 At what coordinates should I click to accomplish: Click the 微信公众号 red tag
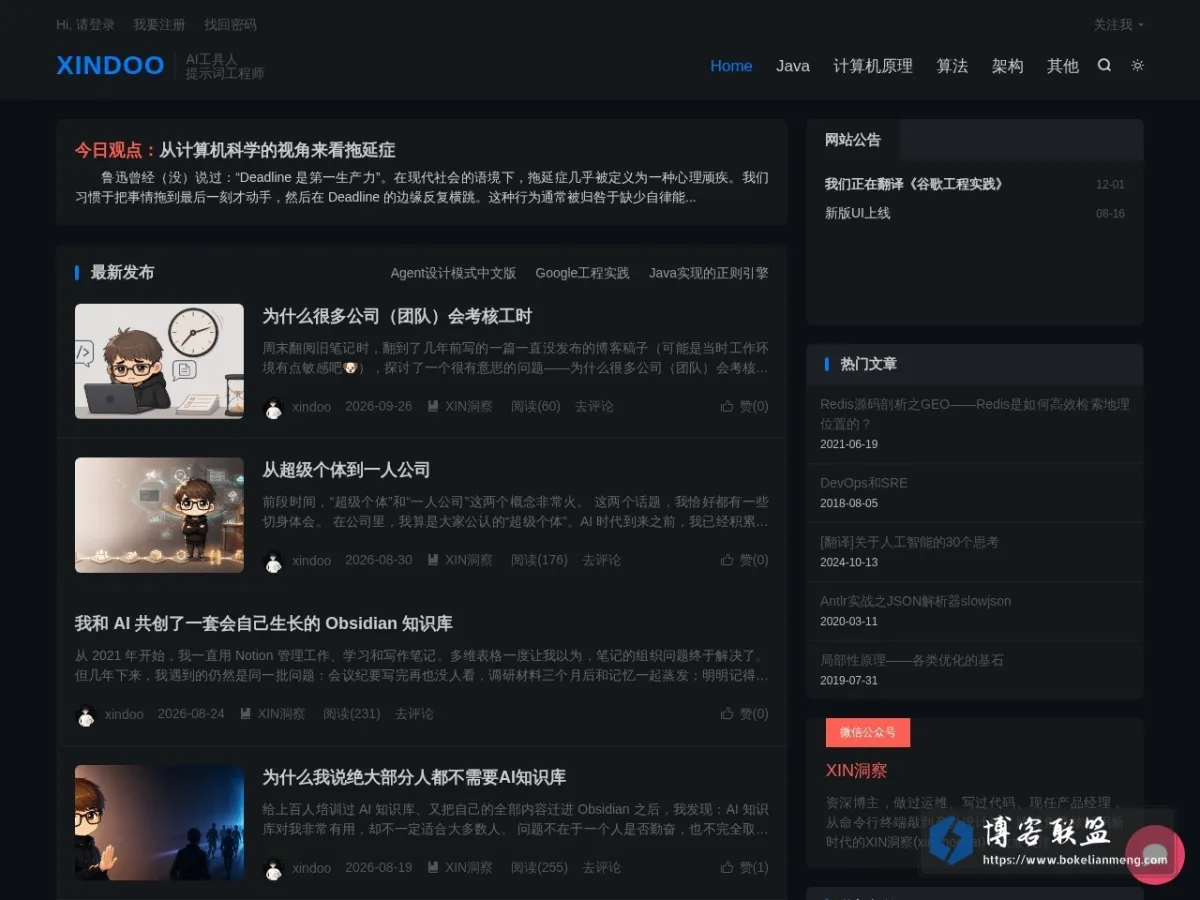[868, 732]
